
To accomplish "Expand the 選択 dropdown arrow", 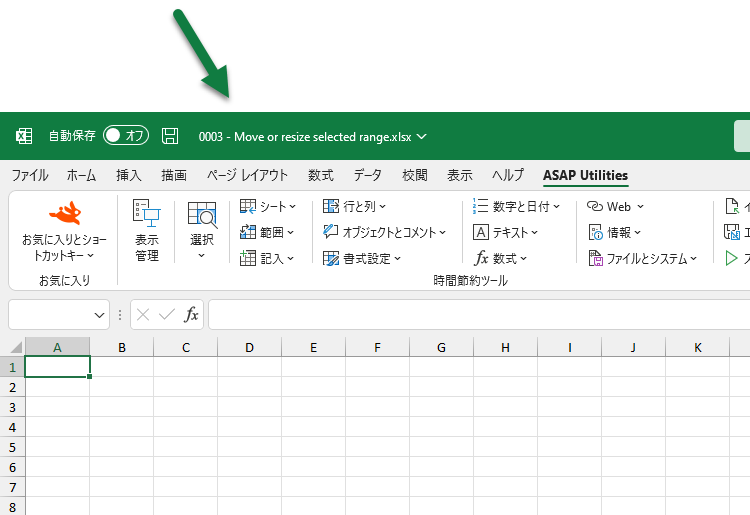I will point(201,255).
